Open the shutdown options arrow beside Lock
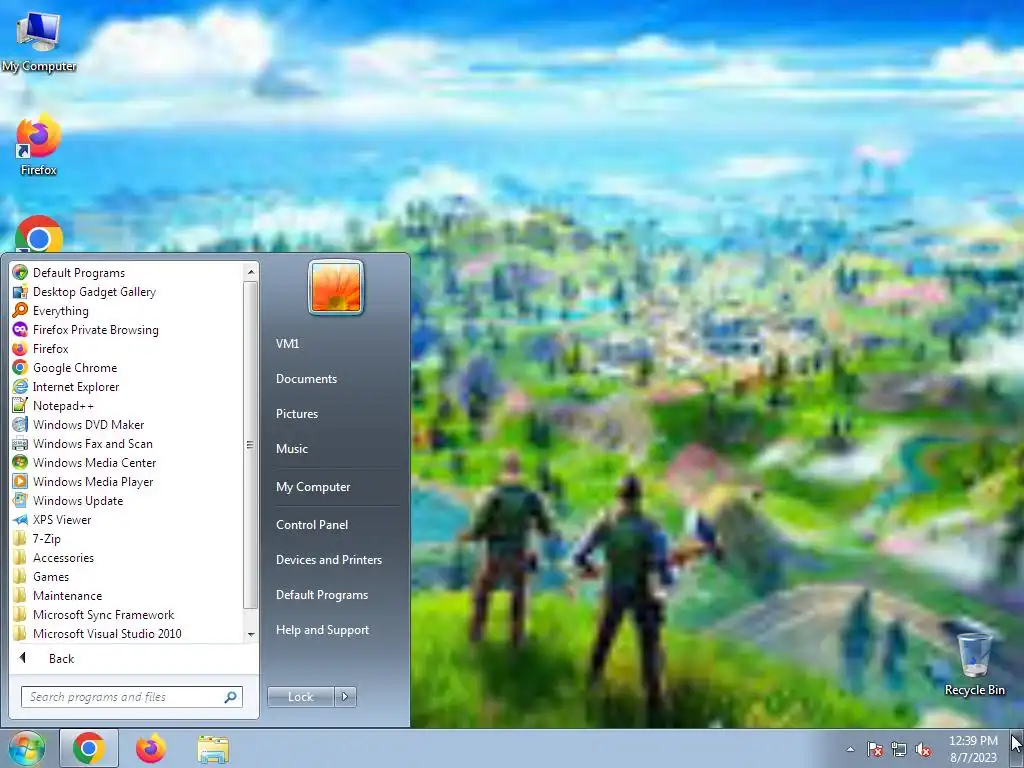 (x=345, y=697)
